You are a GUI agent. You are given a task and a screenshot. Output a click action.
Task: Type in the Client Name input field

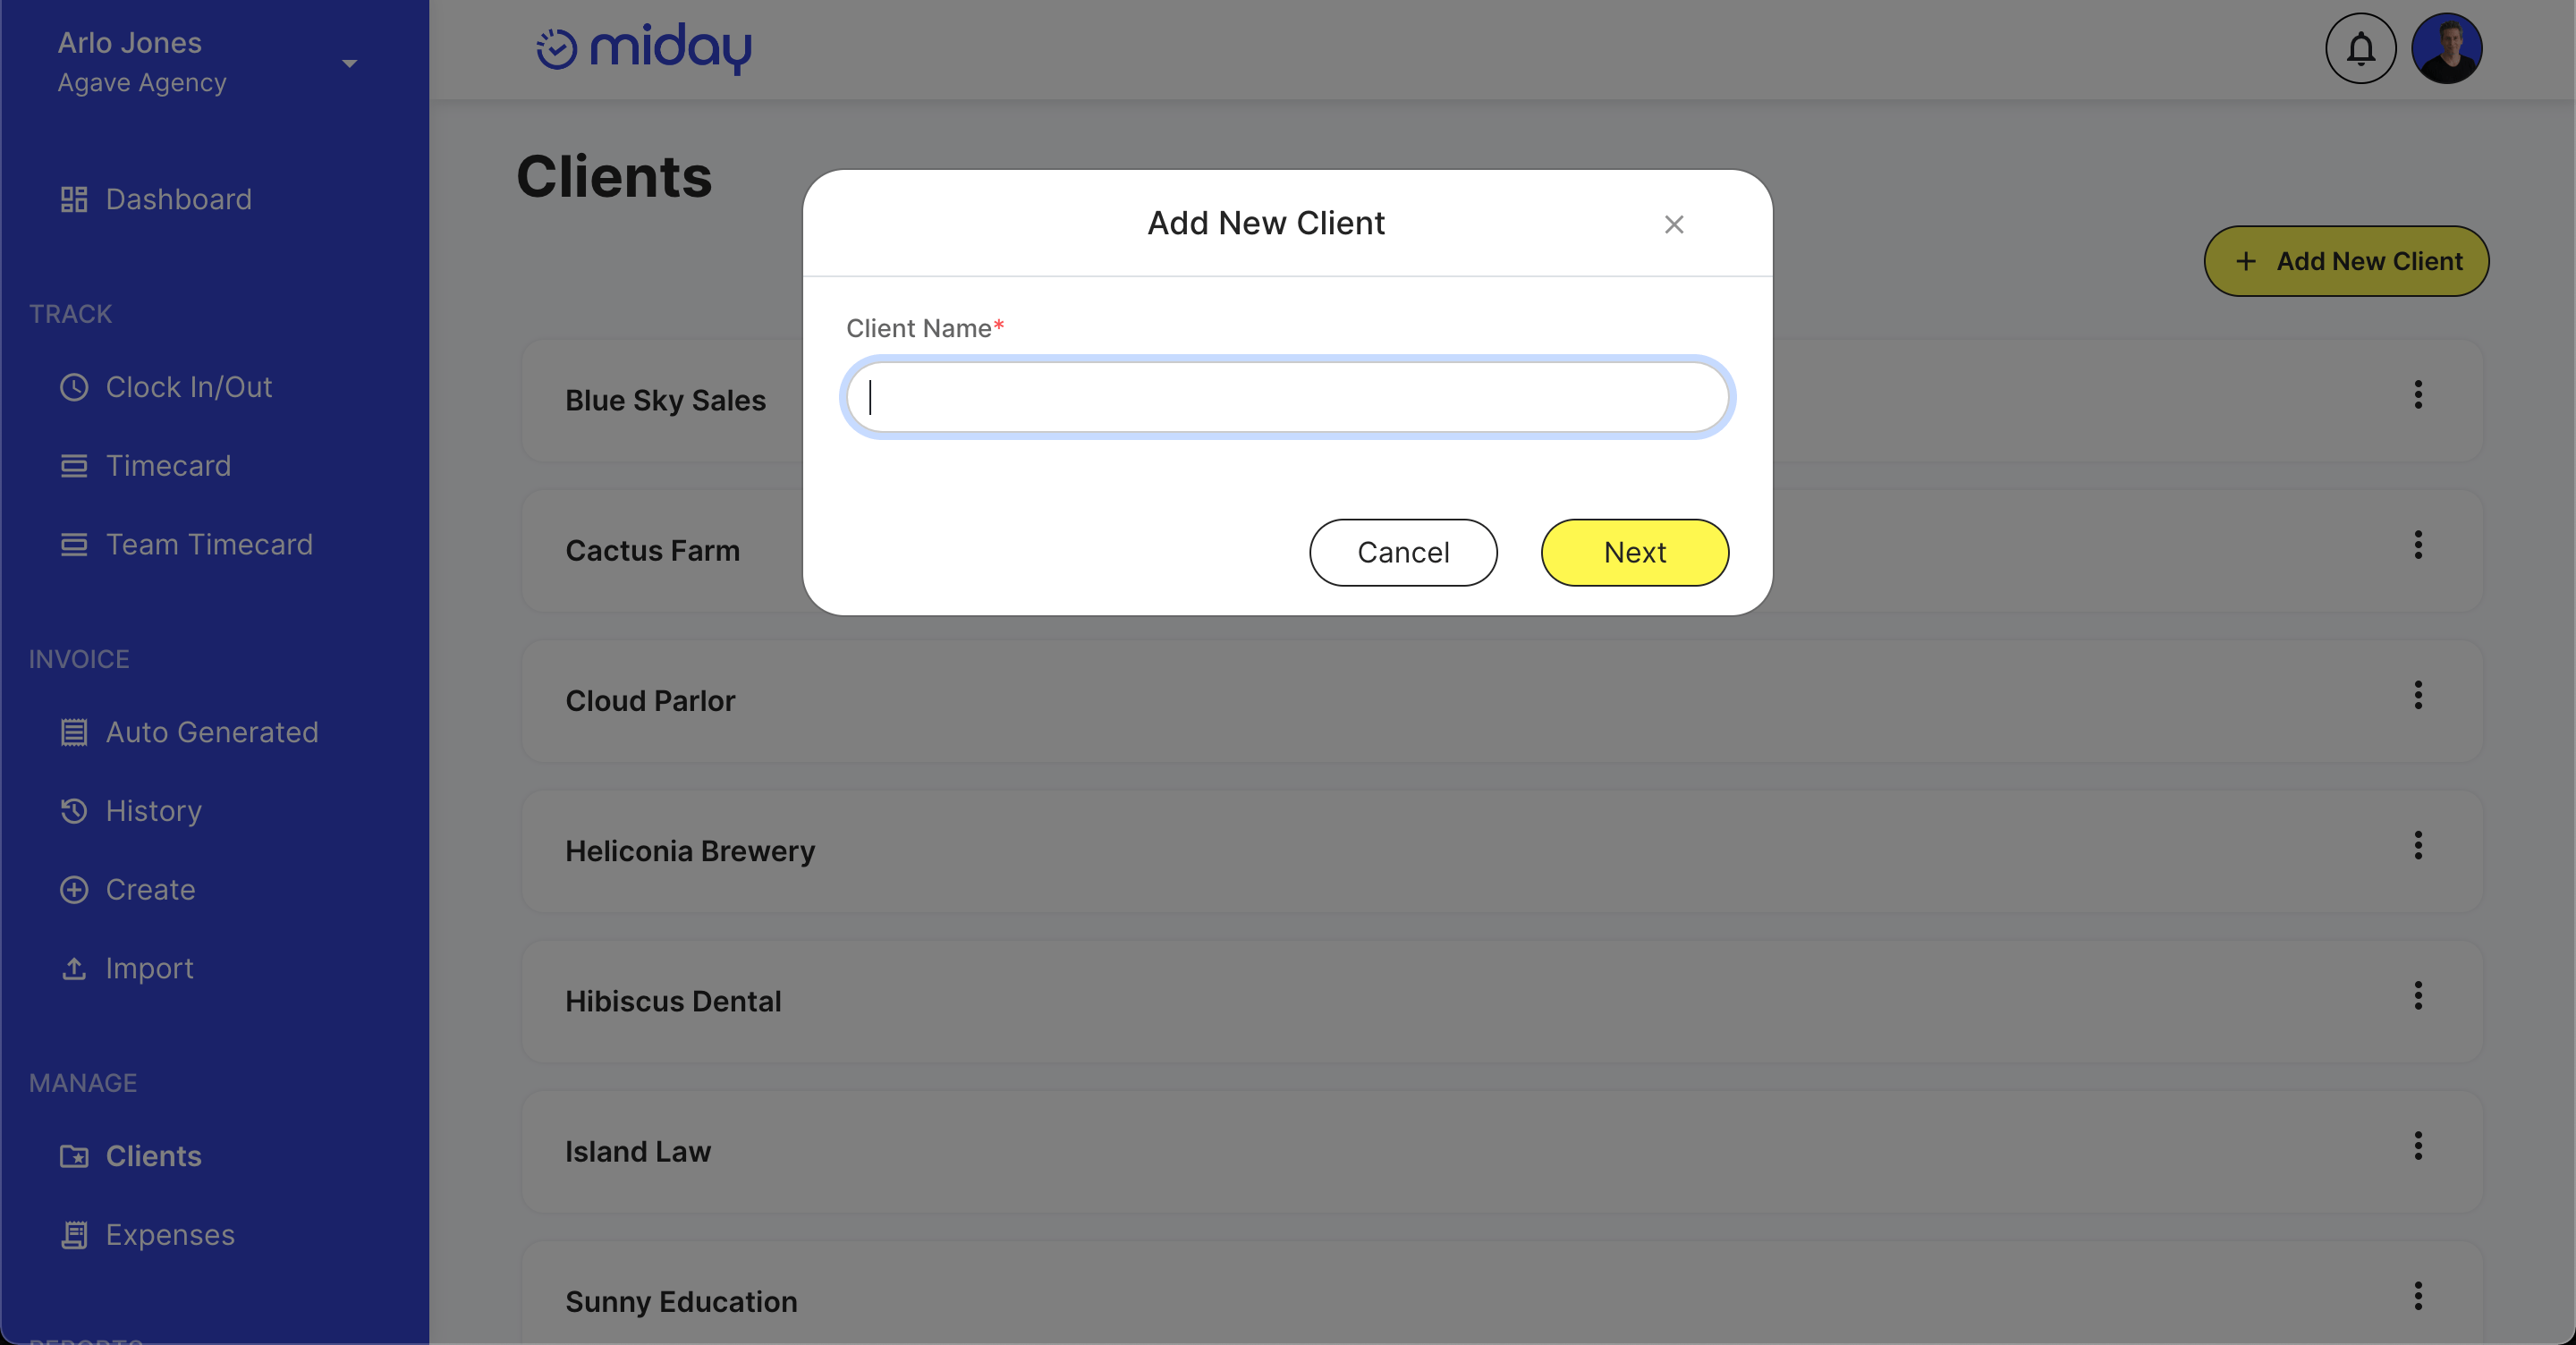click(1288, 395)
